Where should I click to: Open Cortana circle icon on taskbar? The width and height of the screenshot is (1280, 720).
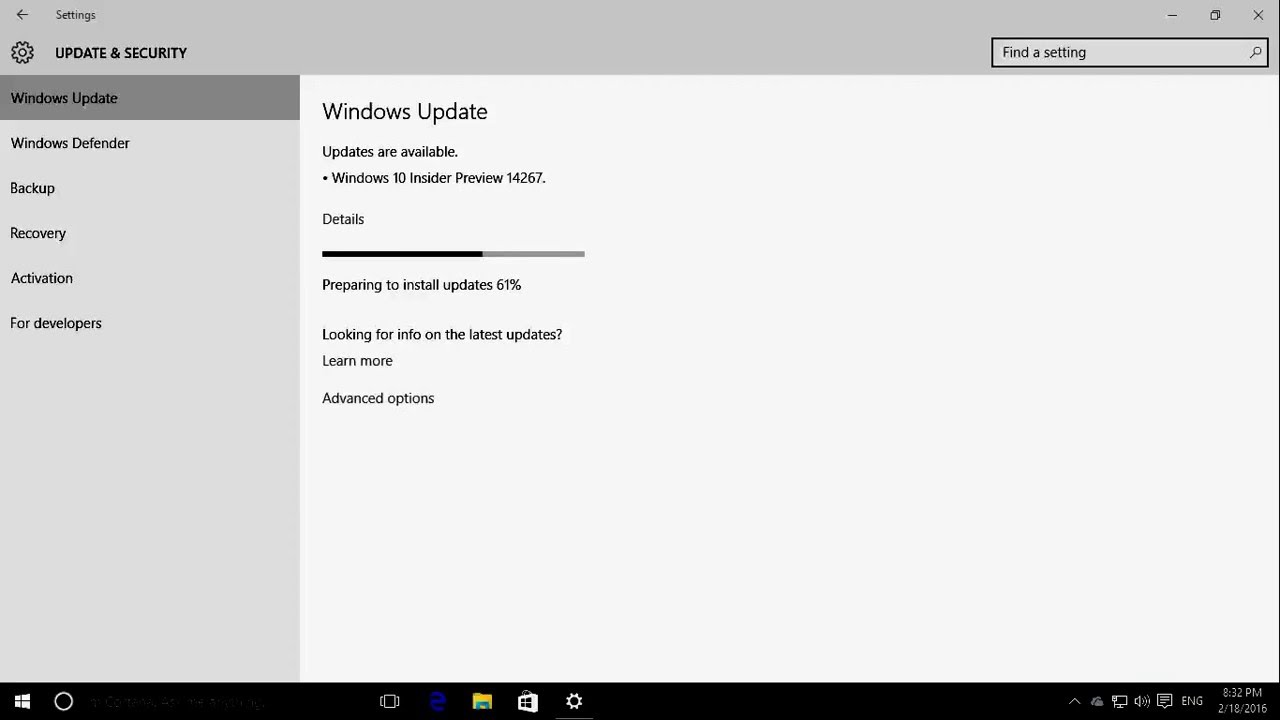63,701
